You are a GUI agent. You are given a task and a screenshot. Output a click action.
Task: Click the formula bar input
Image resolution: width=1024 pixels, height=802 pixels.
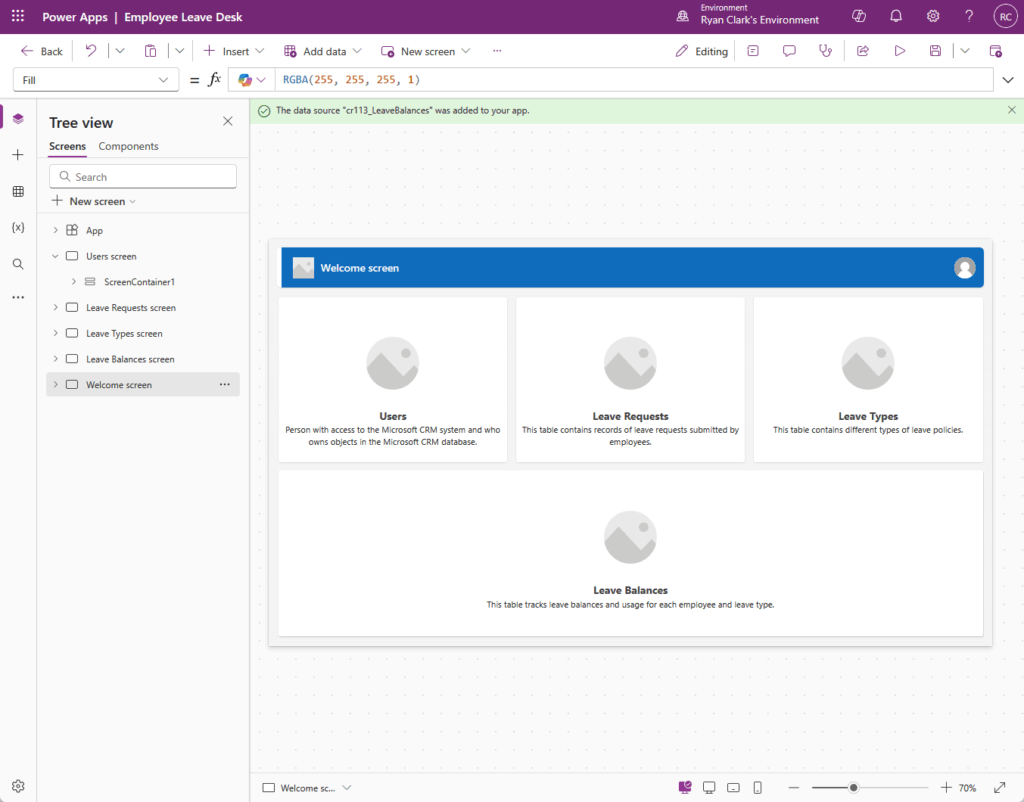633,80
